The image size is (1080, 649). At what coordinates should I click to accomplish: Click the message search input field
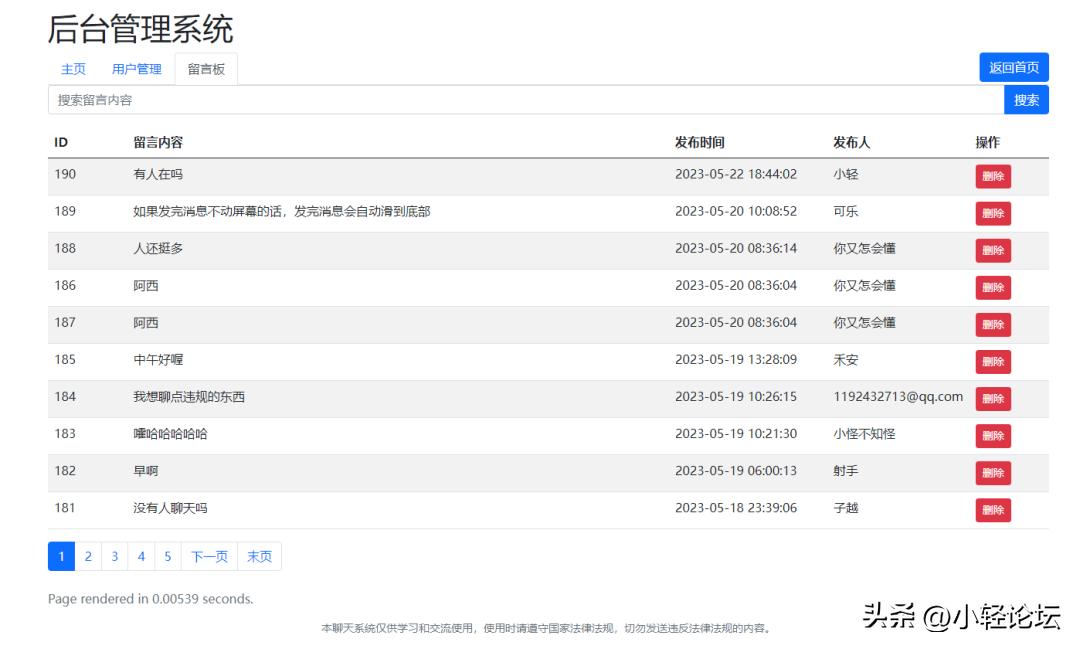point(500,100)
